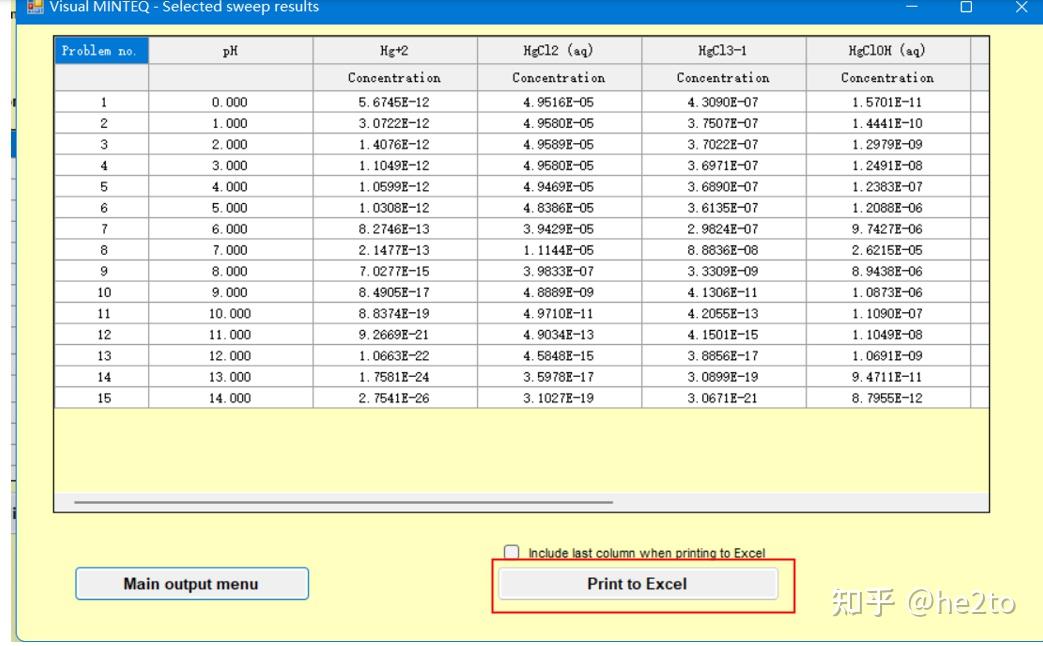This screenshot has height=646, width=1043.
Task: Click the HgClOH (aq) column header
Action: [887, 51]
